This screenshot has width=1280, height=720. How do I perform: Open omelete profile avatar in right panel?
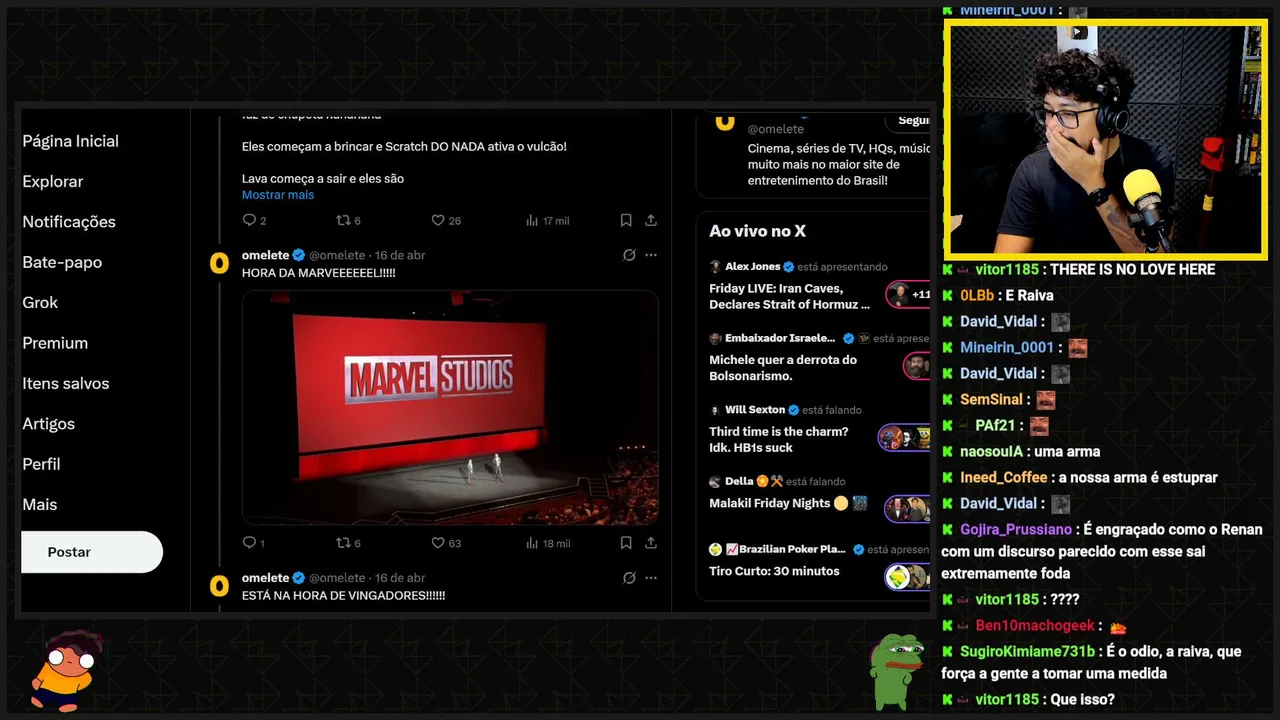[x=725, y=122]
